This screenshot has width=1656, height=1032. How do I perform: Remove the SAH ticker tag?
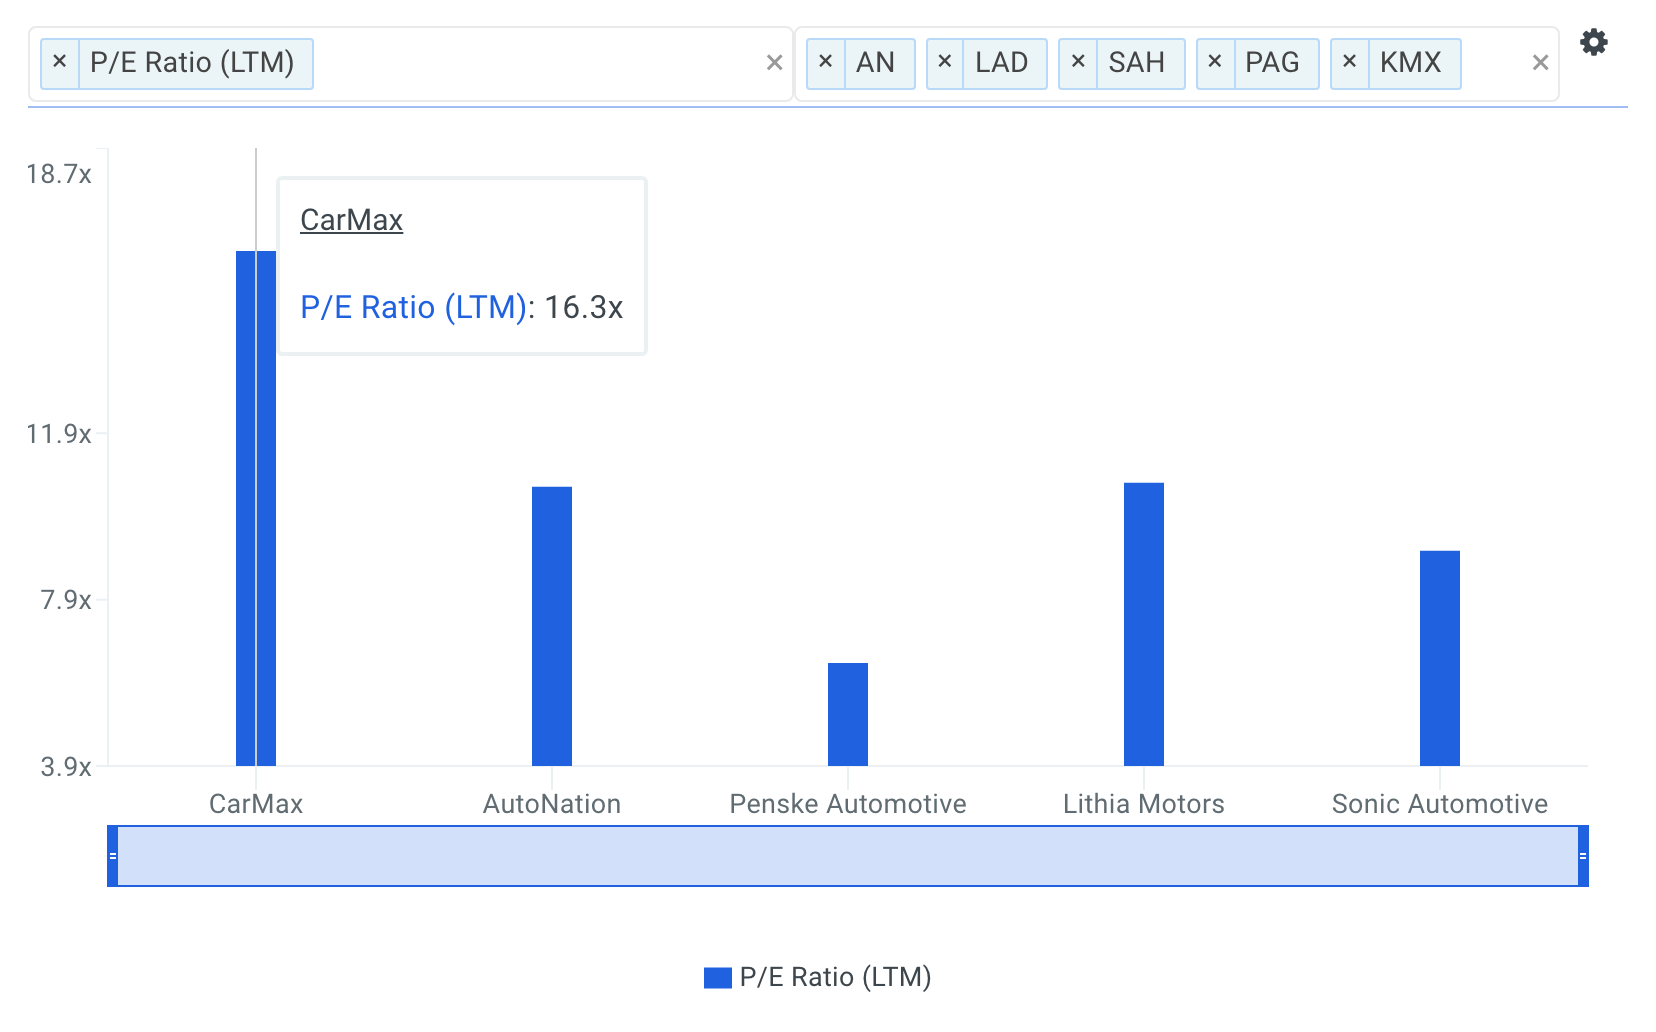pos(1078,62)
